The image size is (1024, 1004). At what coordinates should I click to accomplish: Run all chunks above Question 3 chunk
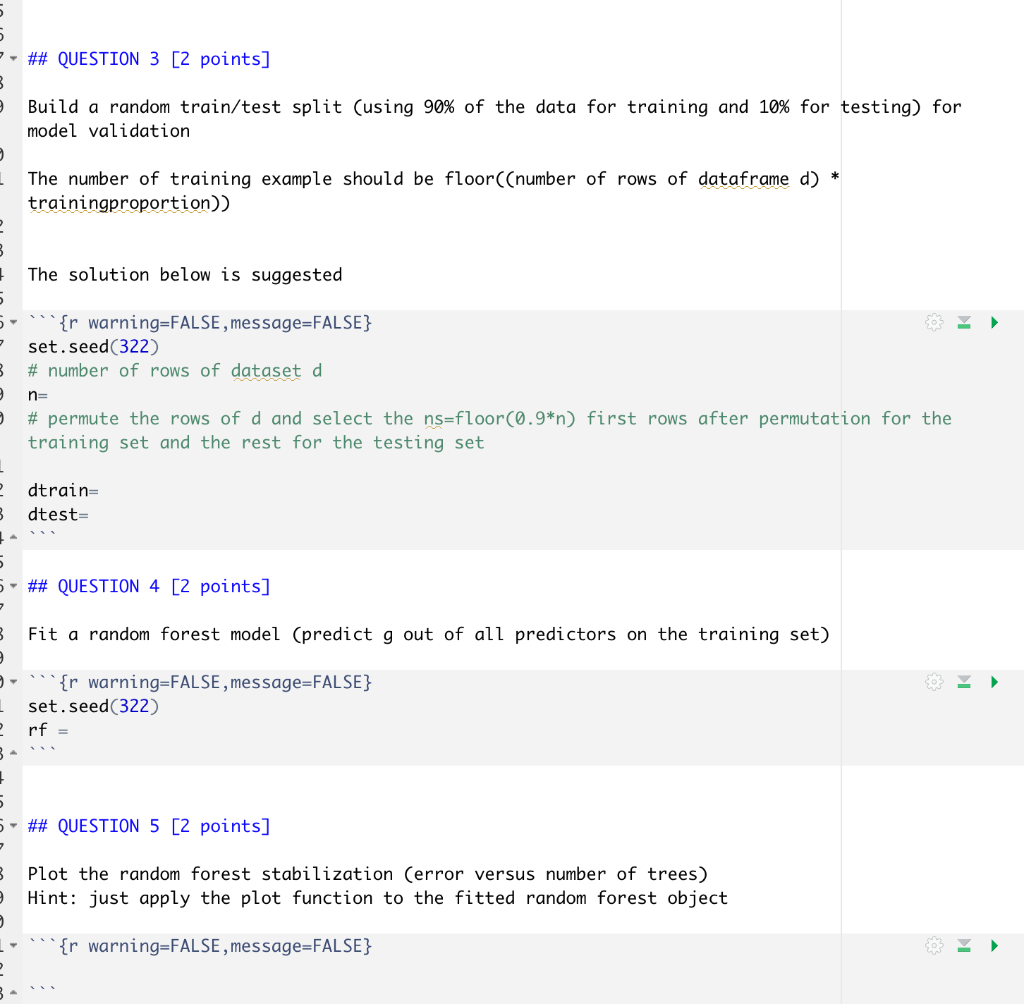(964, 322)
